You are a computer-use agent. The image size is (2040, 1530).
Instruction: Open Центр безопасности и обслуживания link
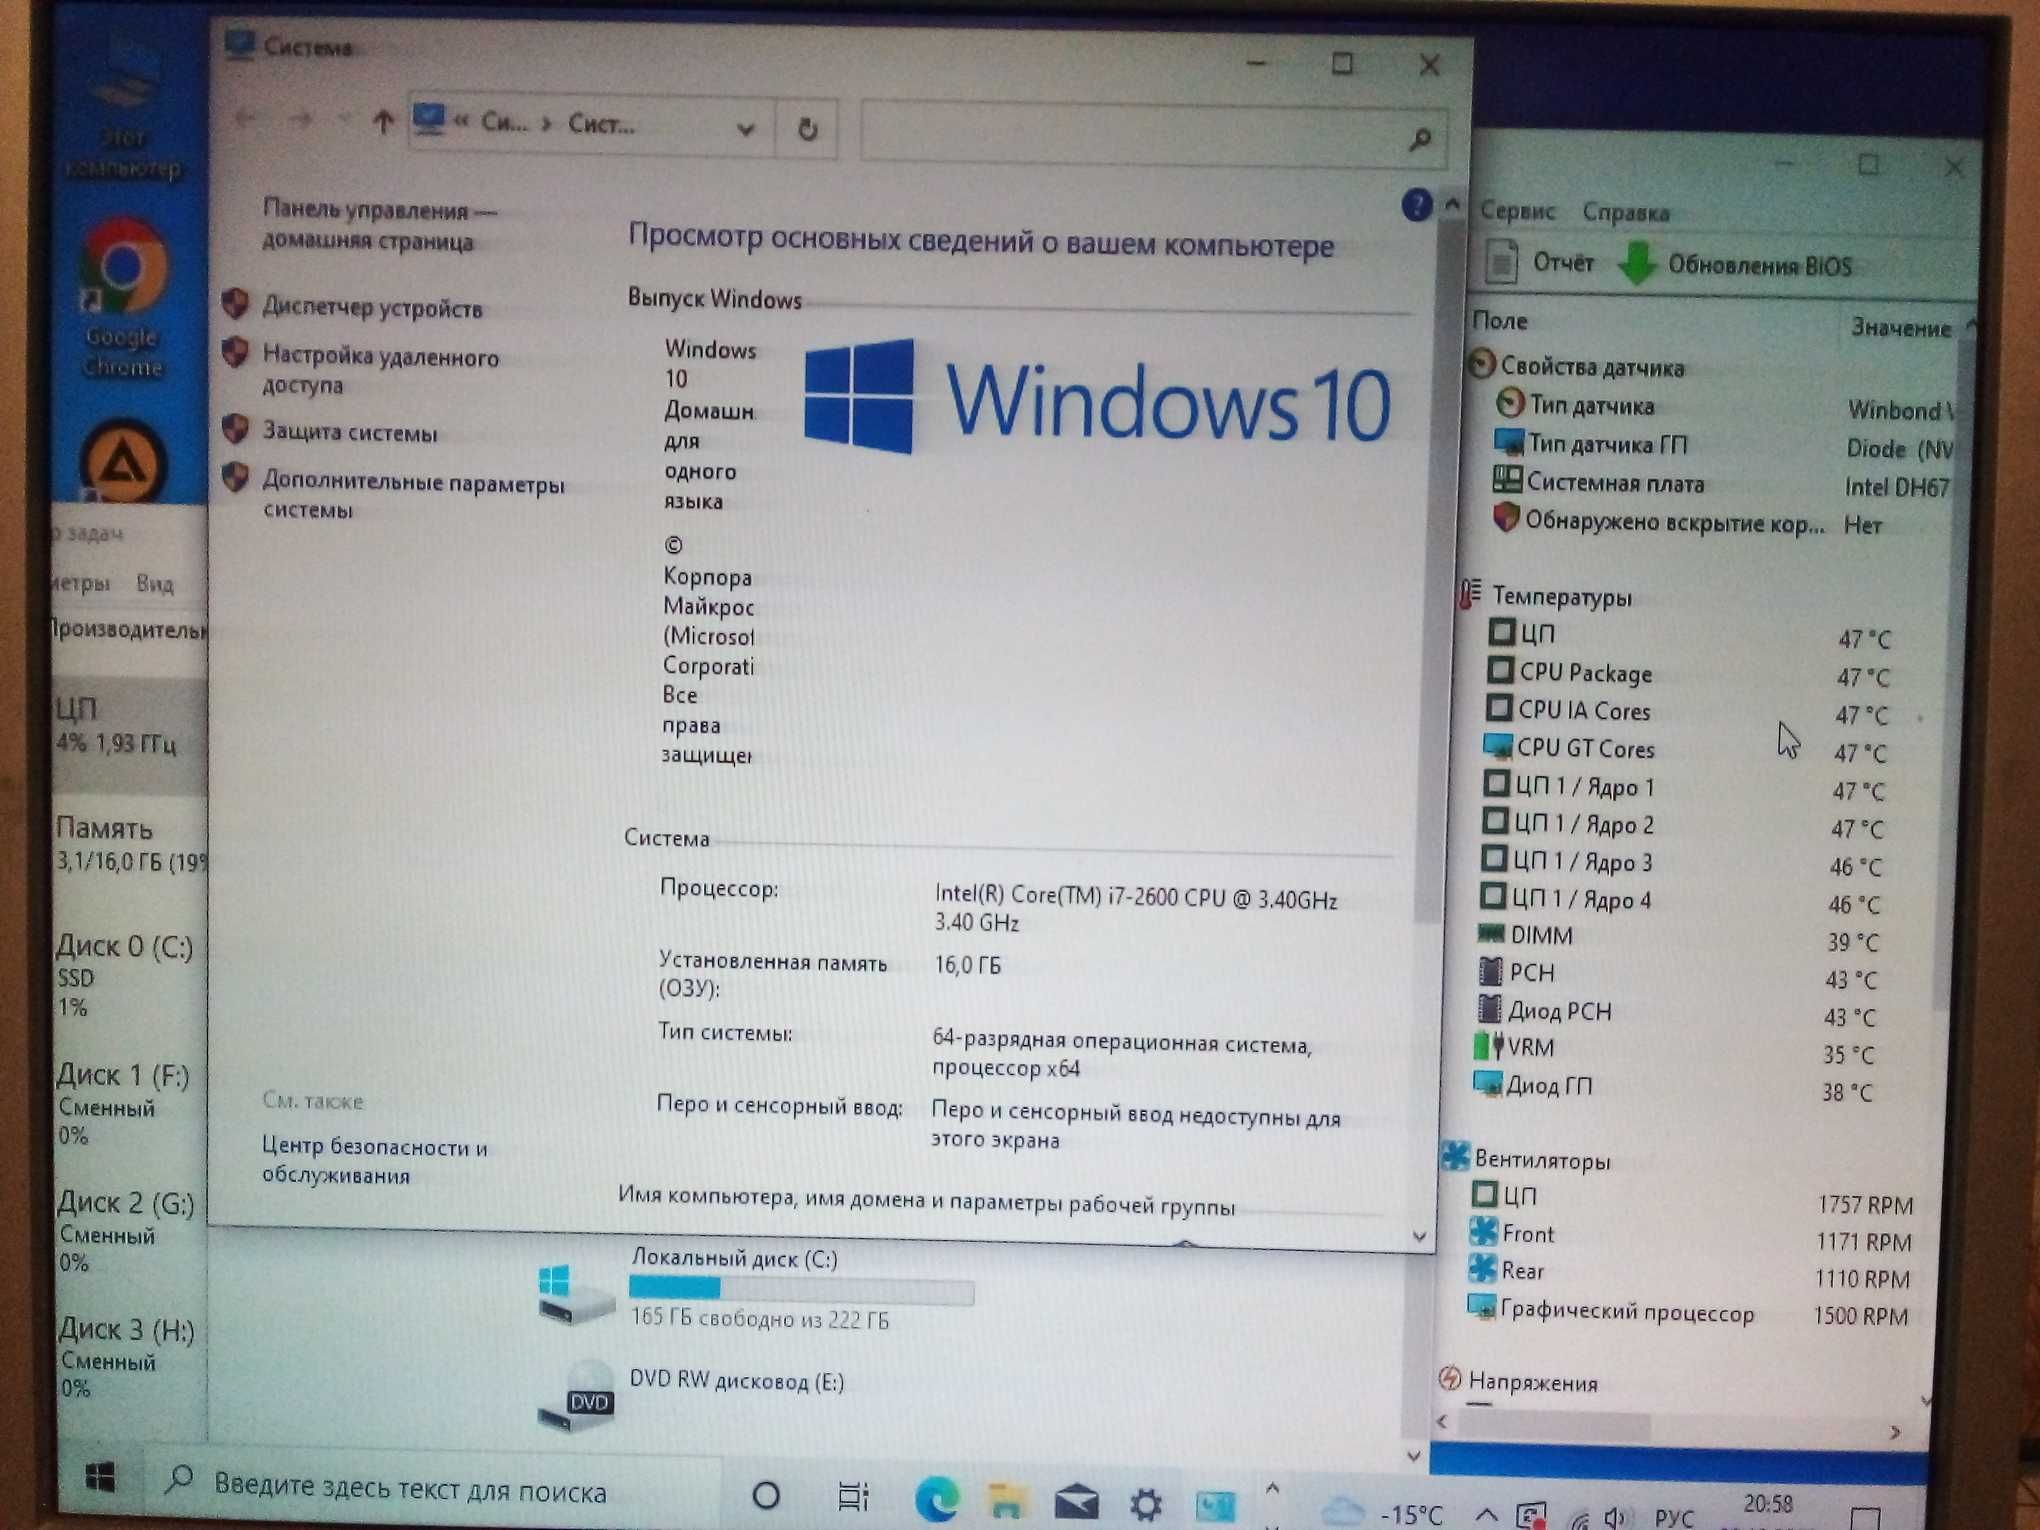(x=374, y=1160)
